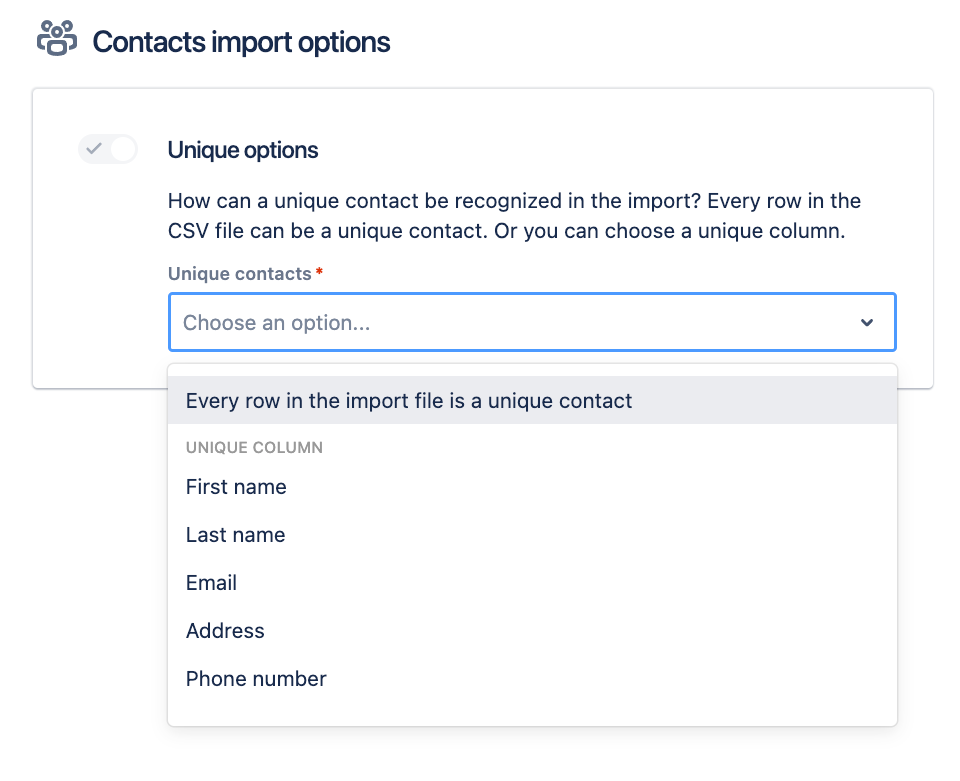Click the unique contact description paragraph
The height and width of the screenshot is (781, 960).
[514, 216]
